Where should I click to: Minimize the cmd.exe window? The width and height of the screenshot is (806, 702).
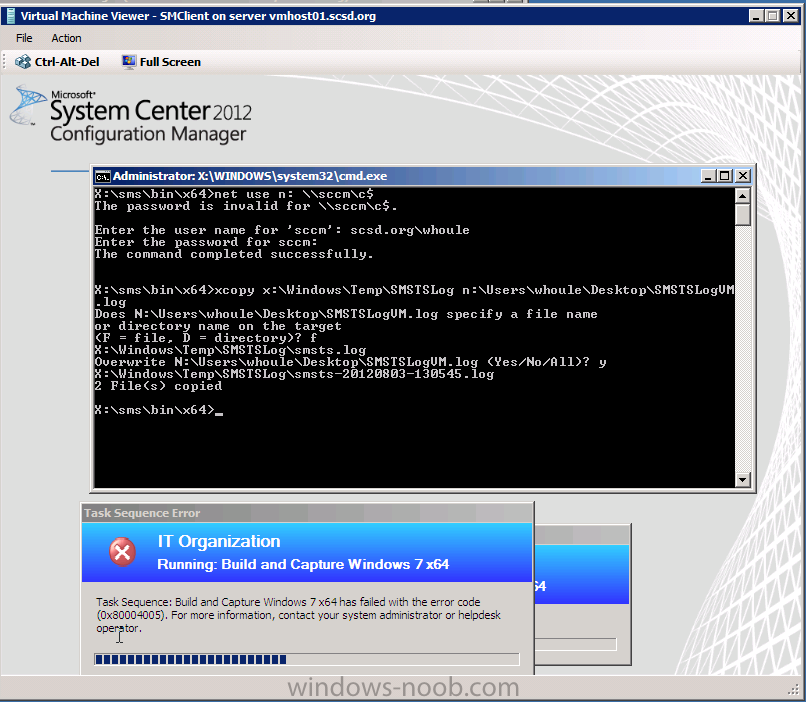[708, 176]
